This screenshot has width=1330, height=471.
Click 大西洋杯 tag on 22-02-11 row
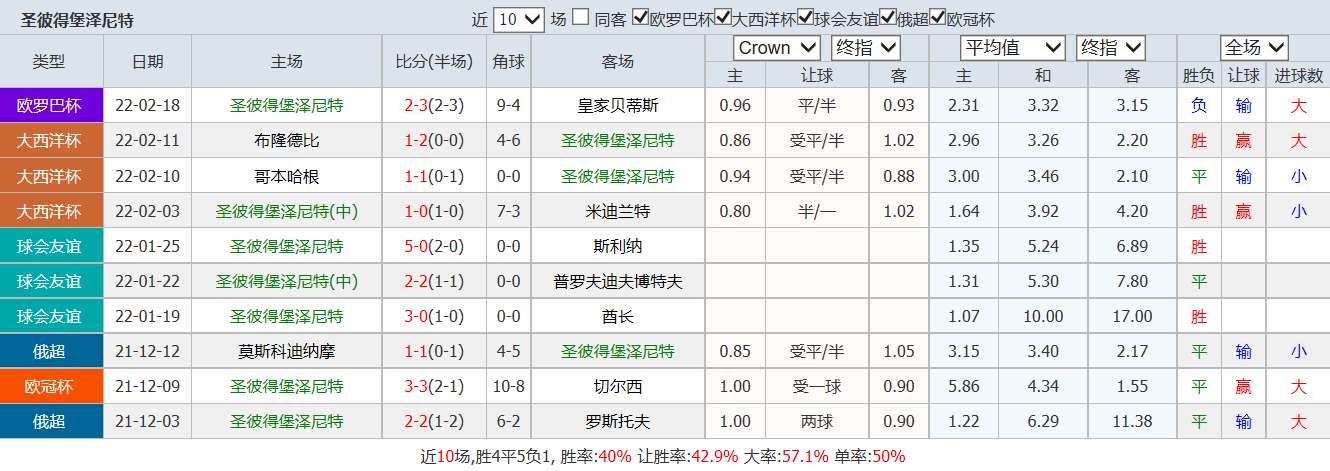49,141
